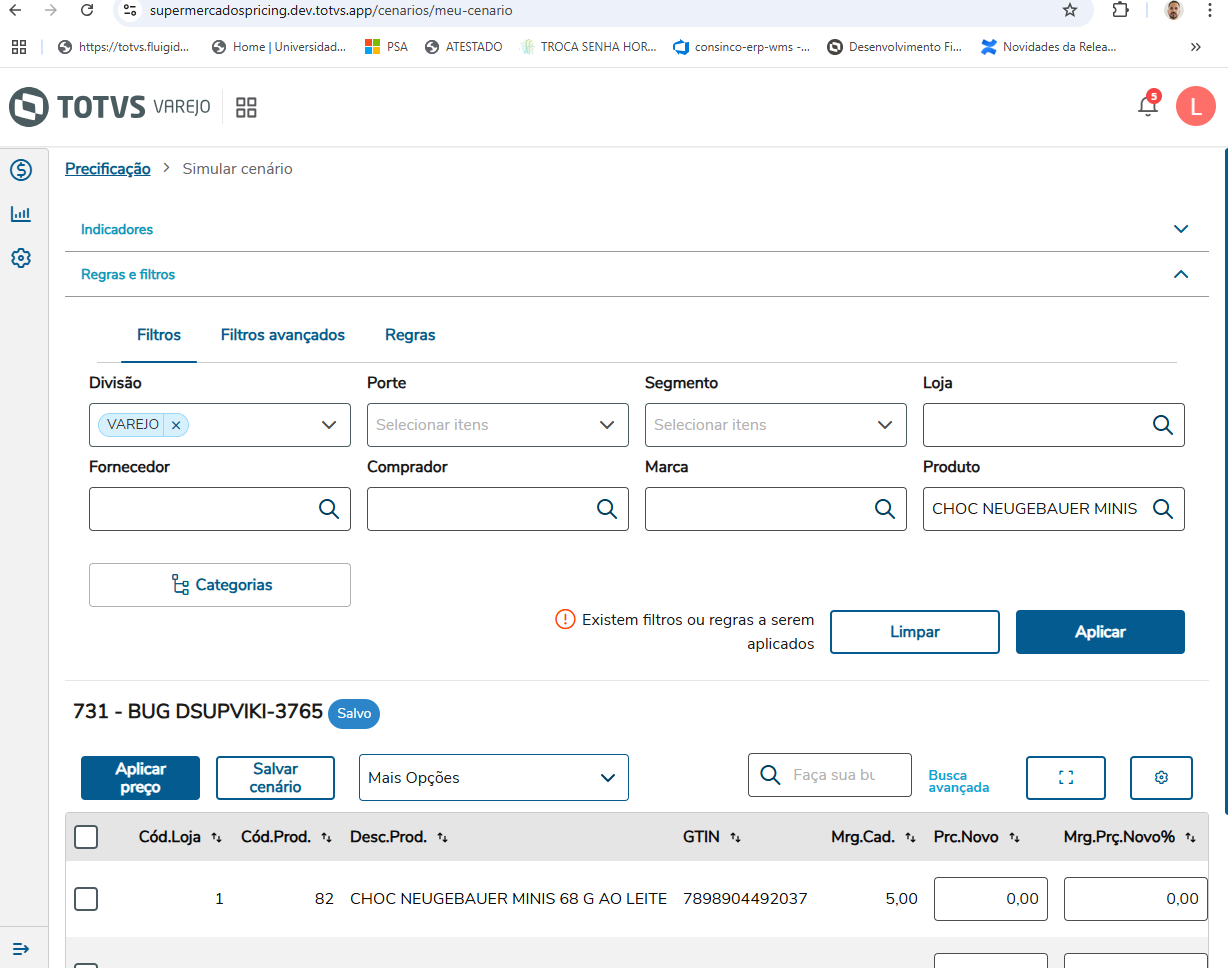Open notifications bell with 5 badge
The image size is (1228, 968).
click(x=1148, y=105)
